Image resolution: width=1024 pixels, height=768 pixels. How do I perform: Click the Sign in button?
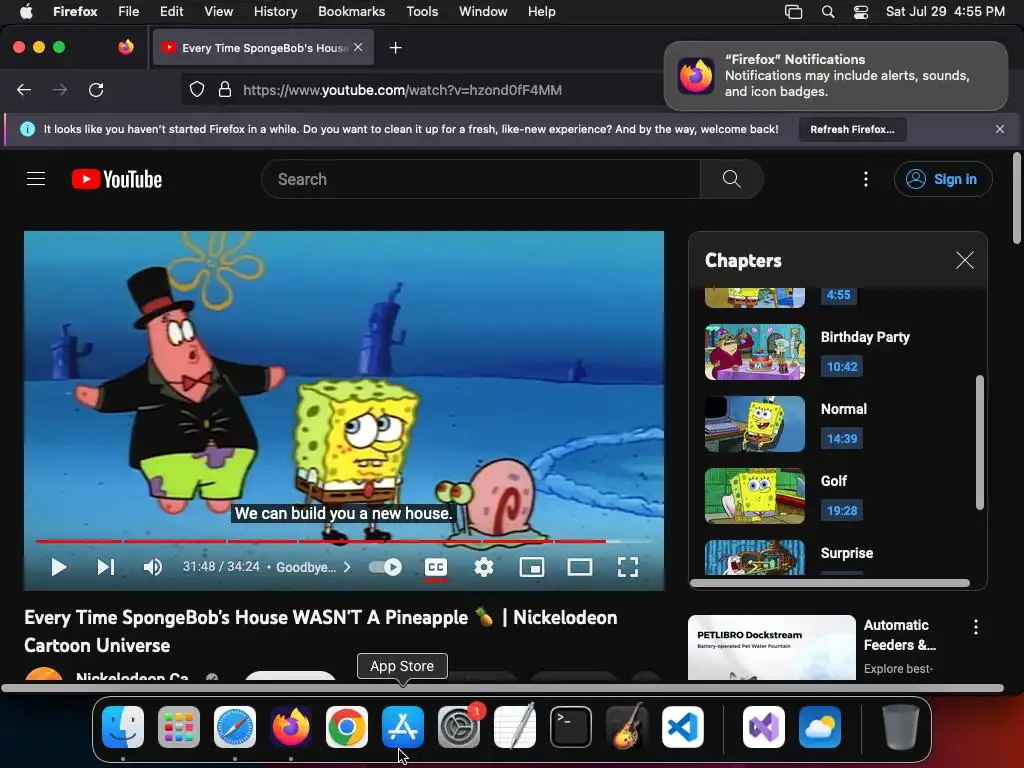(x=943, y=179)
